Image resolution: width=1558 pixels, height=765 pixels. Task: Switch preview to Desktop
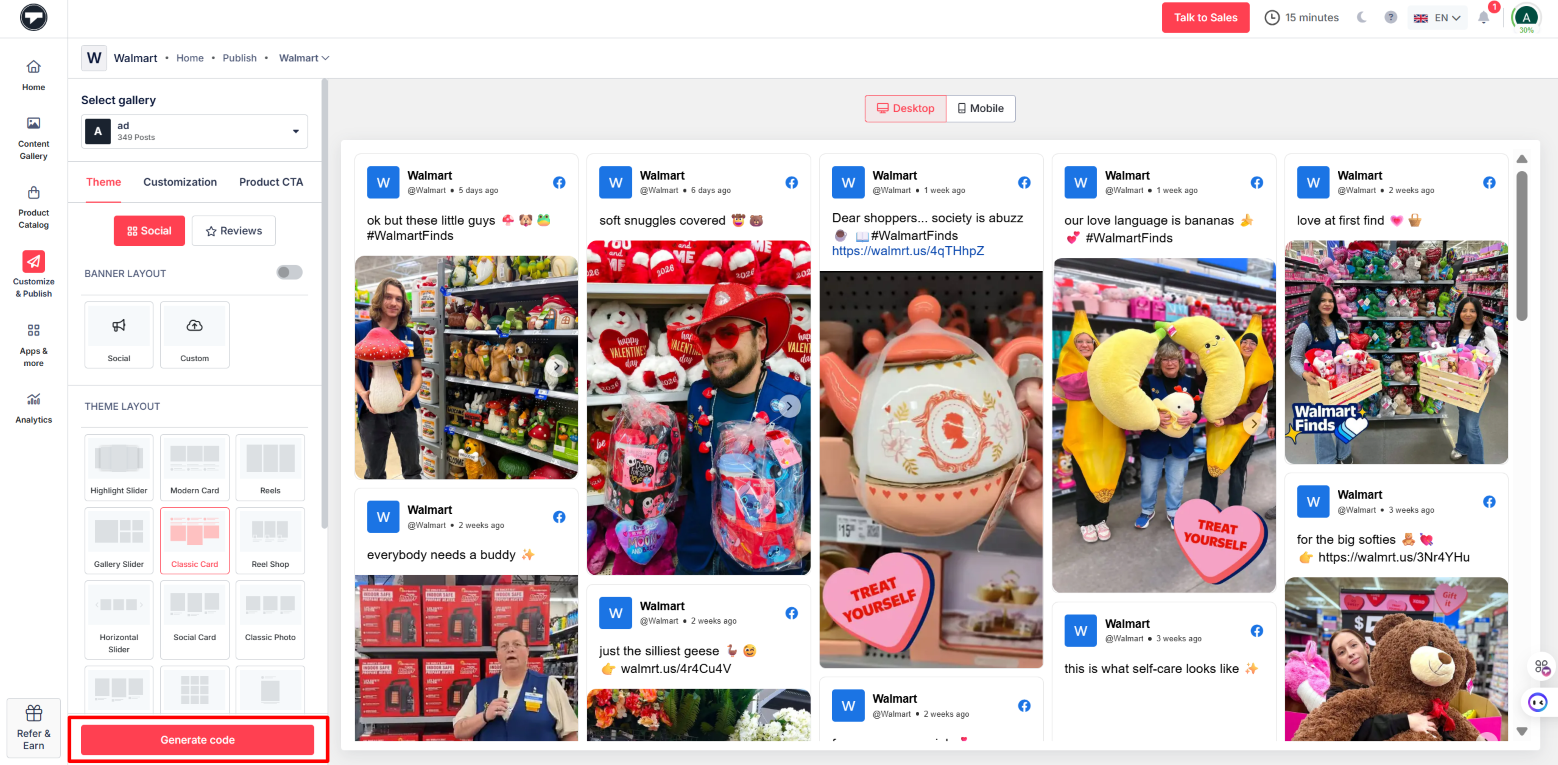point(905,108)
